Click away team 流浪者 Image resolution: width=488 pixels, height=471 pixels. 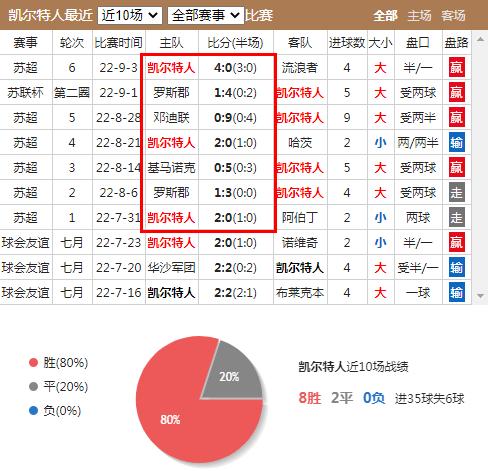(300, 68)
